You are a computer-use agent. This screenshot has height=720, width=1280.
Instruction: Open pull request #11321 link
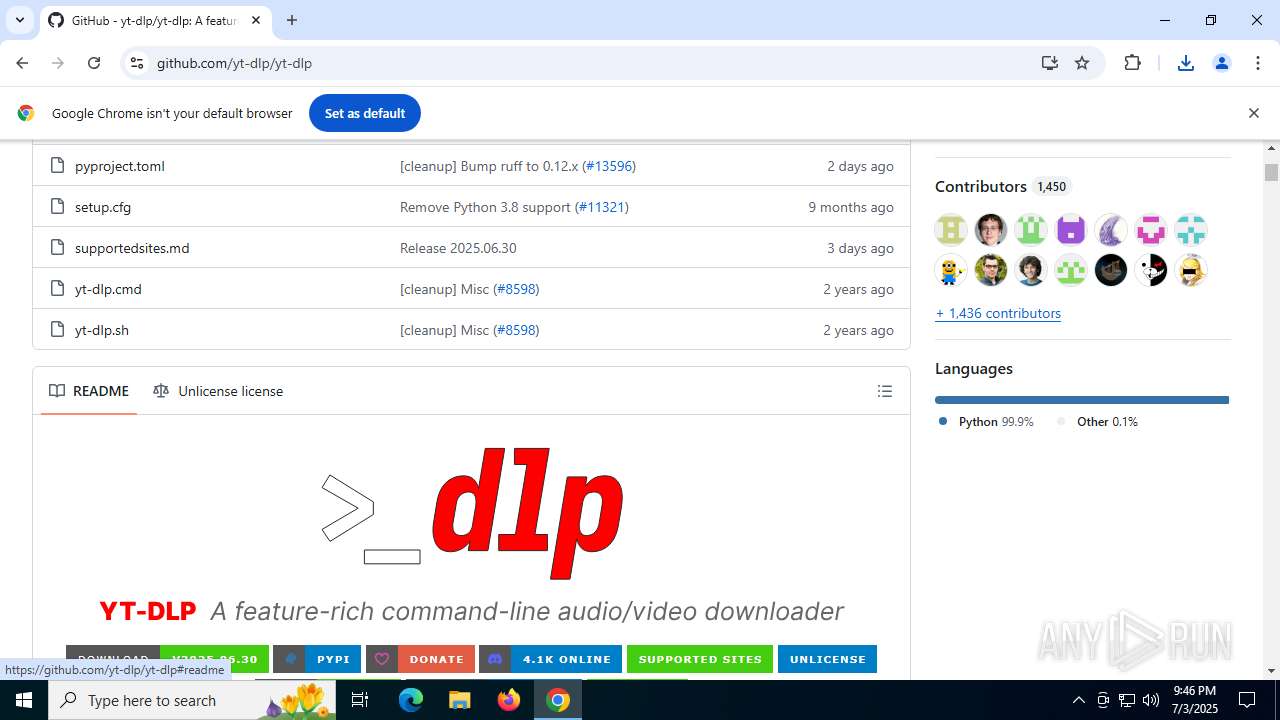601,207
